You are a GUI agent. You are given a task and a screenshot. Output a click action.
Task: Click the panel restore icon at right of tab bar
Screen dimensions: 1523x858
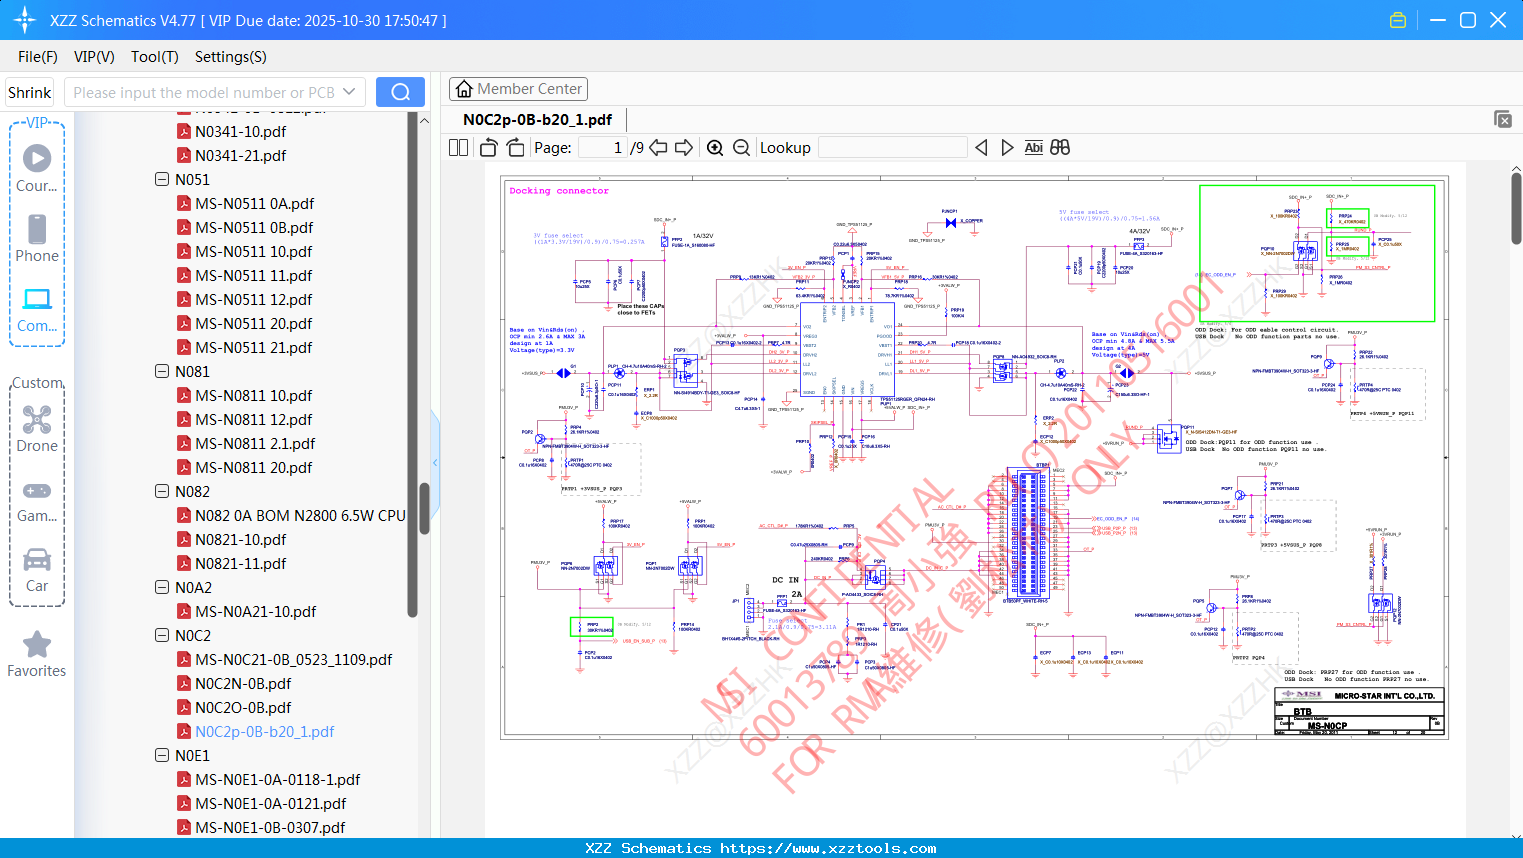(x=1503, y=119)
